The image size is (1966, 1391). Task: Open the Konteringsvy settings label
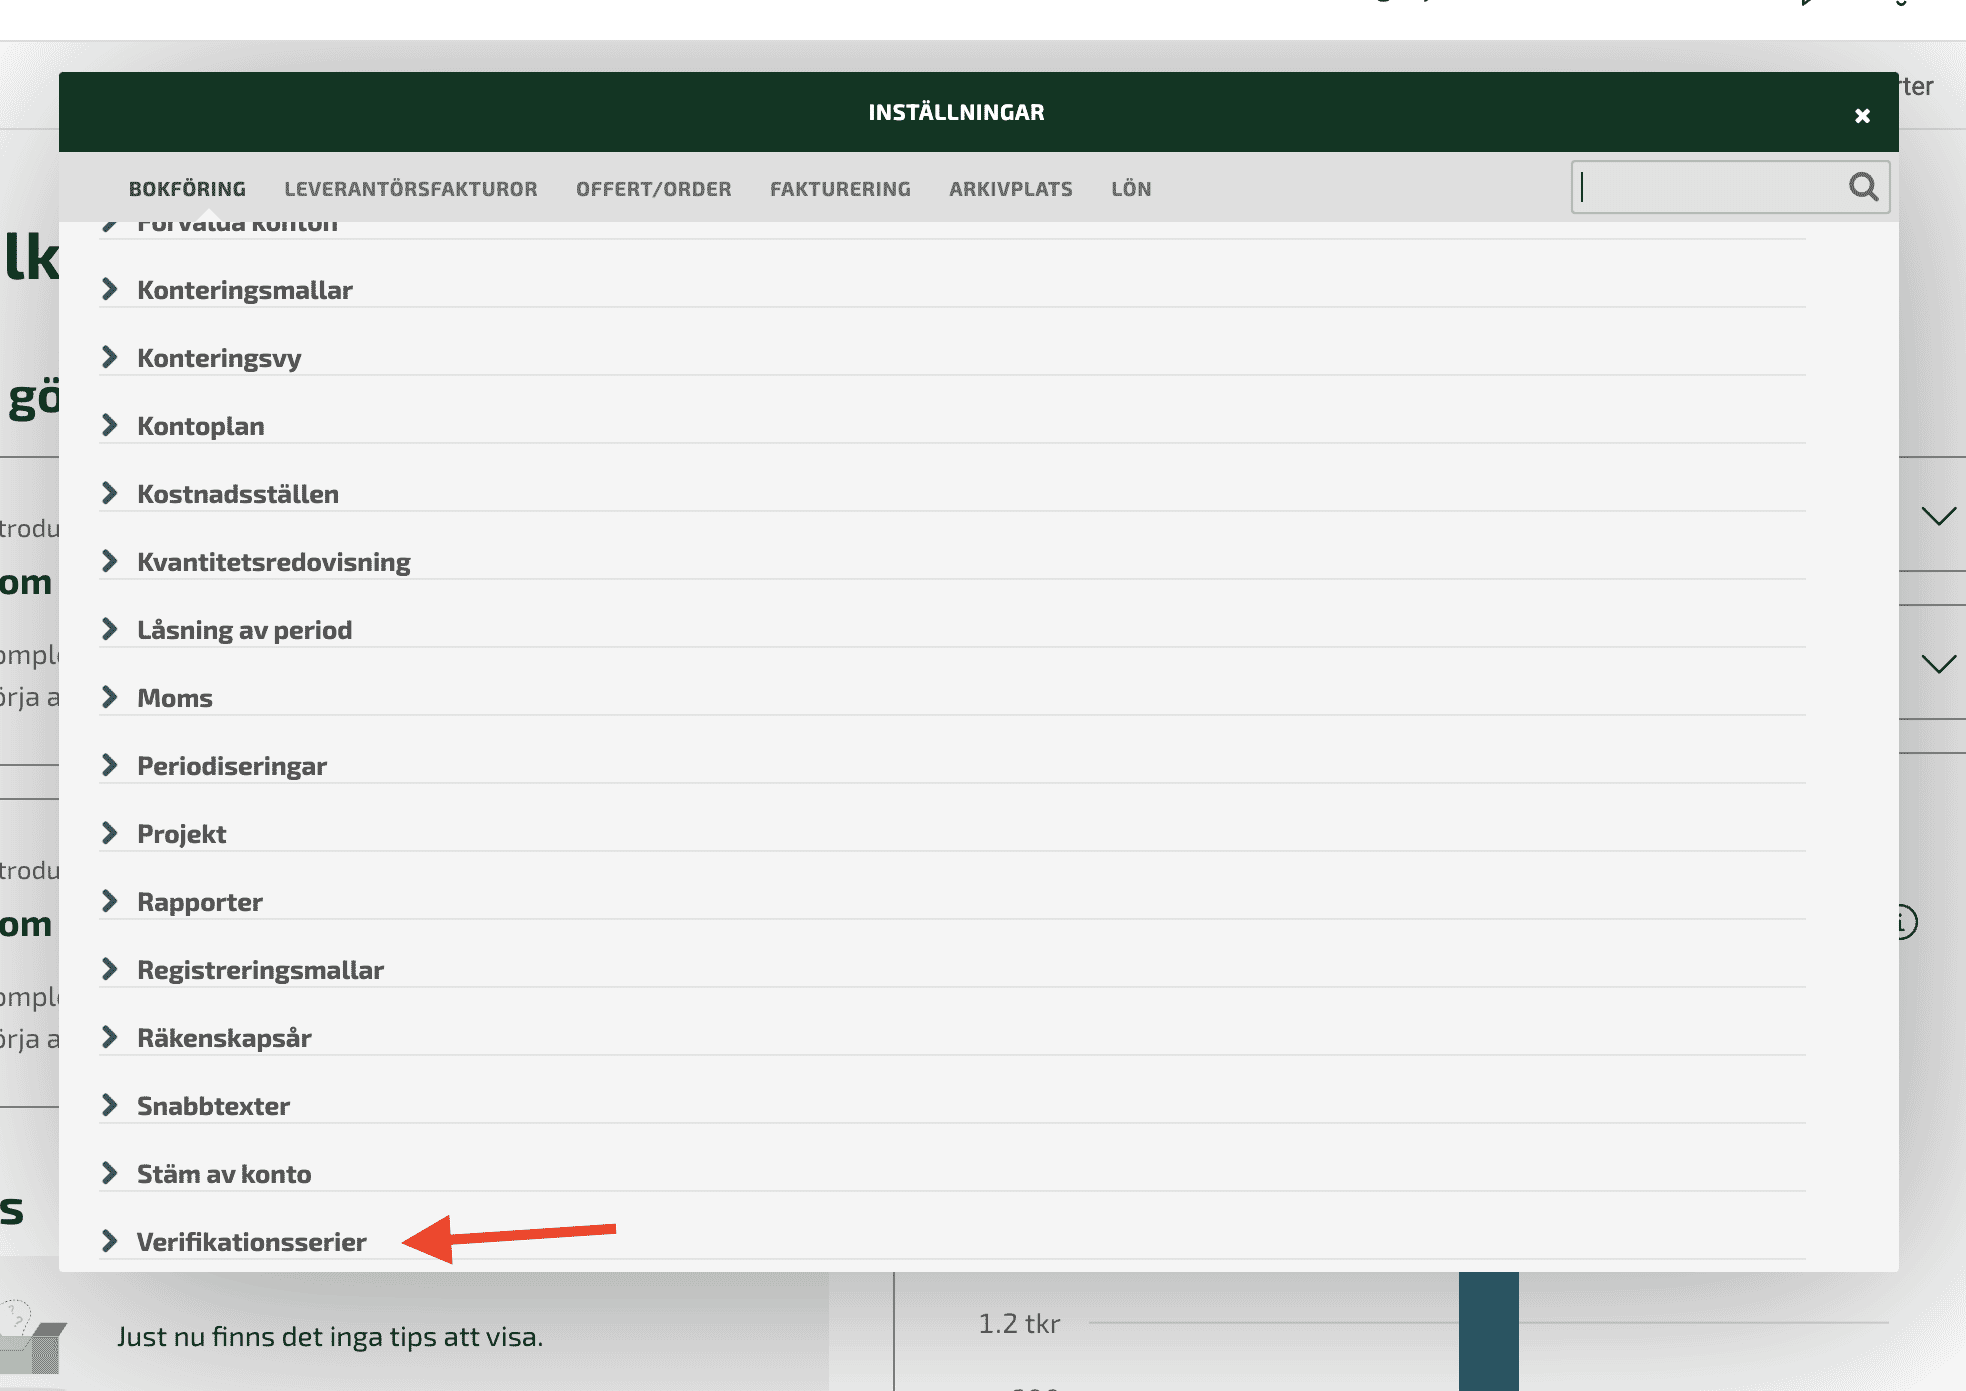(x=219, y=358)
